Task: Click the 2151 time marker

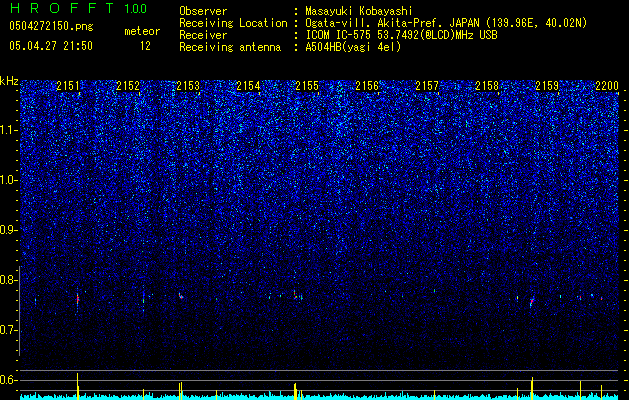Action: [68, 86]
